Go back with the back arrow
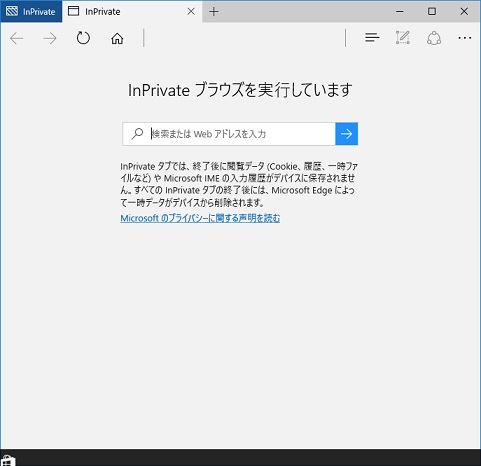This screenshot has height=466, width=481. [17, 38]
